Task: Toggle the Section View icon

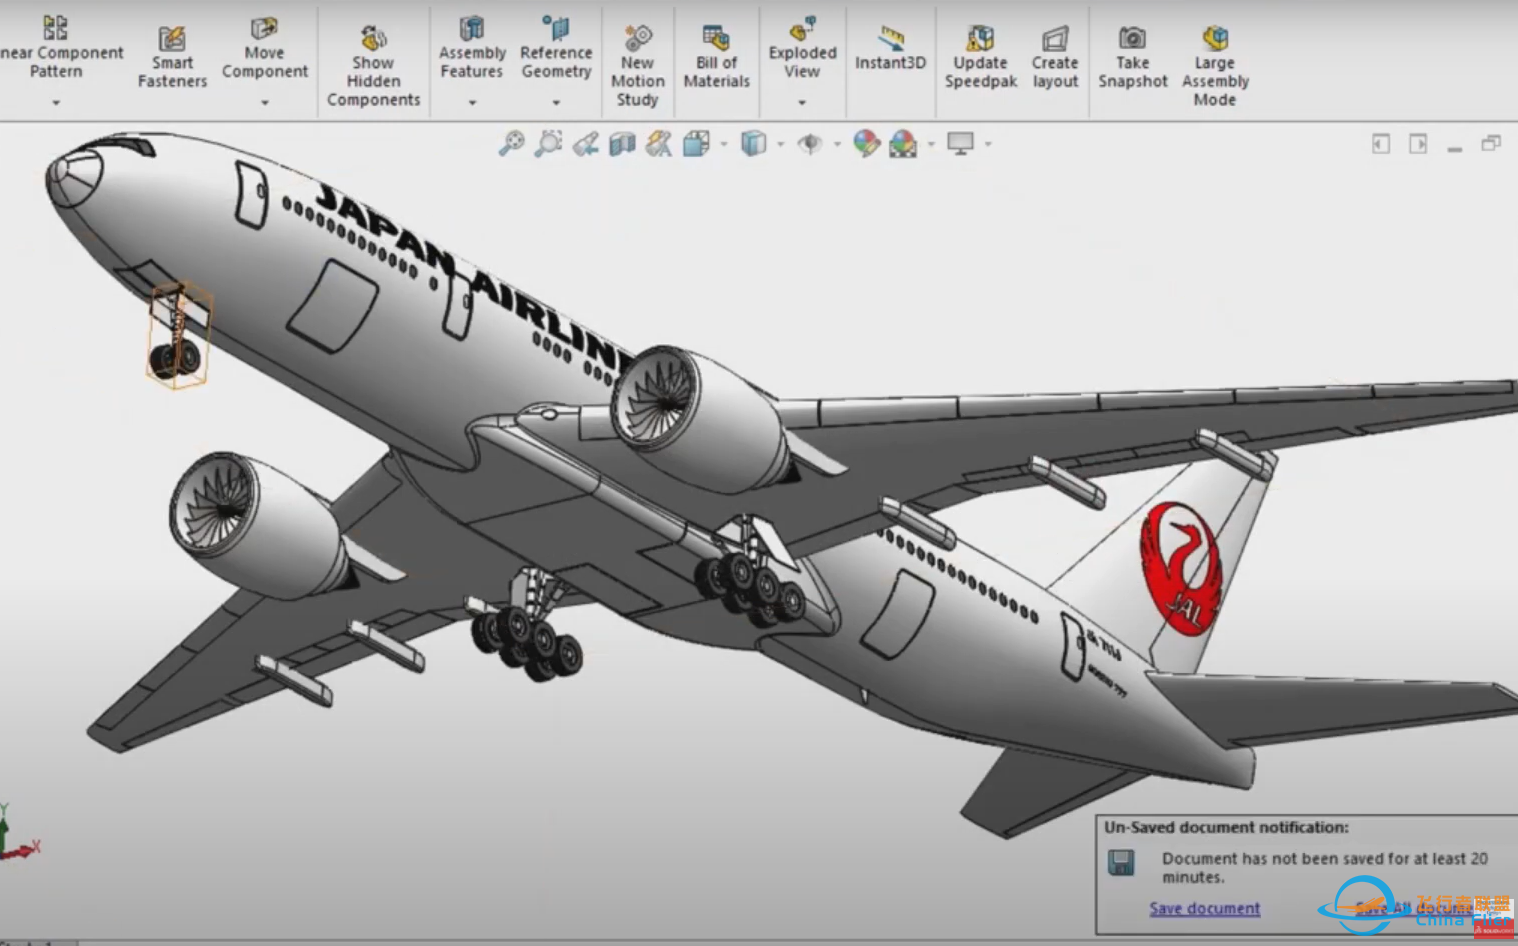Action: [622, 144]
